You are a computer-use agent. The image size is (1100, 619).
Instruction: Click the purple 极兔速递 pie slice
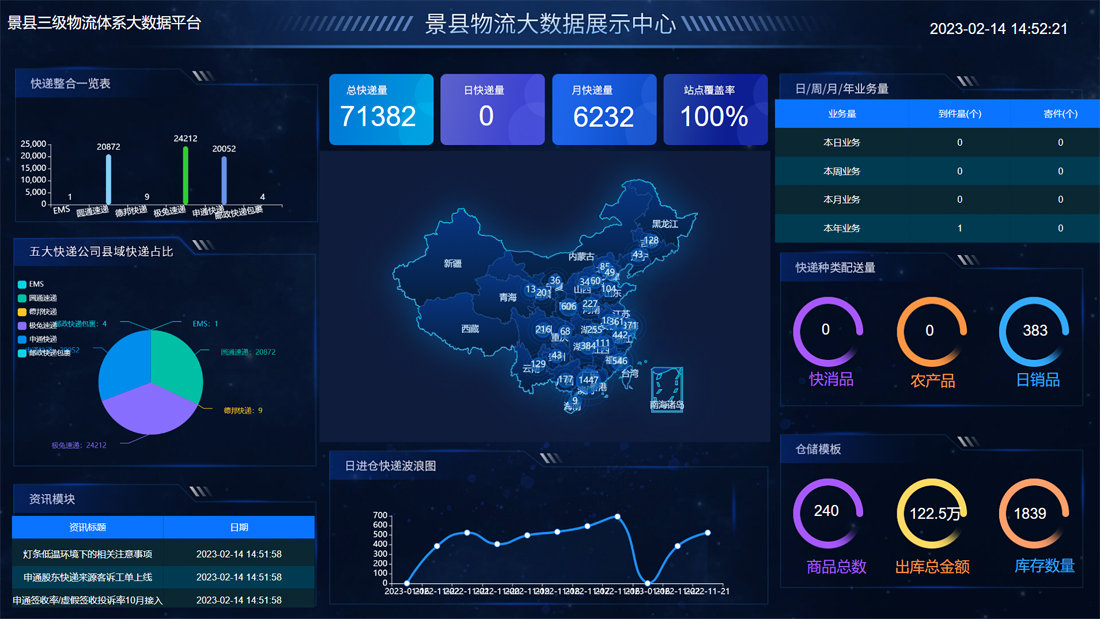point(150,408)
